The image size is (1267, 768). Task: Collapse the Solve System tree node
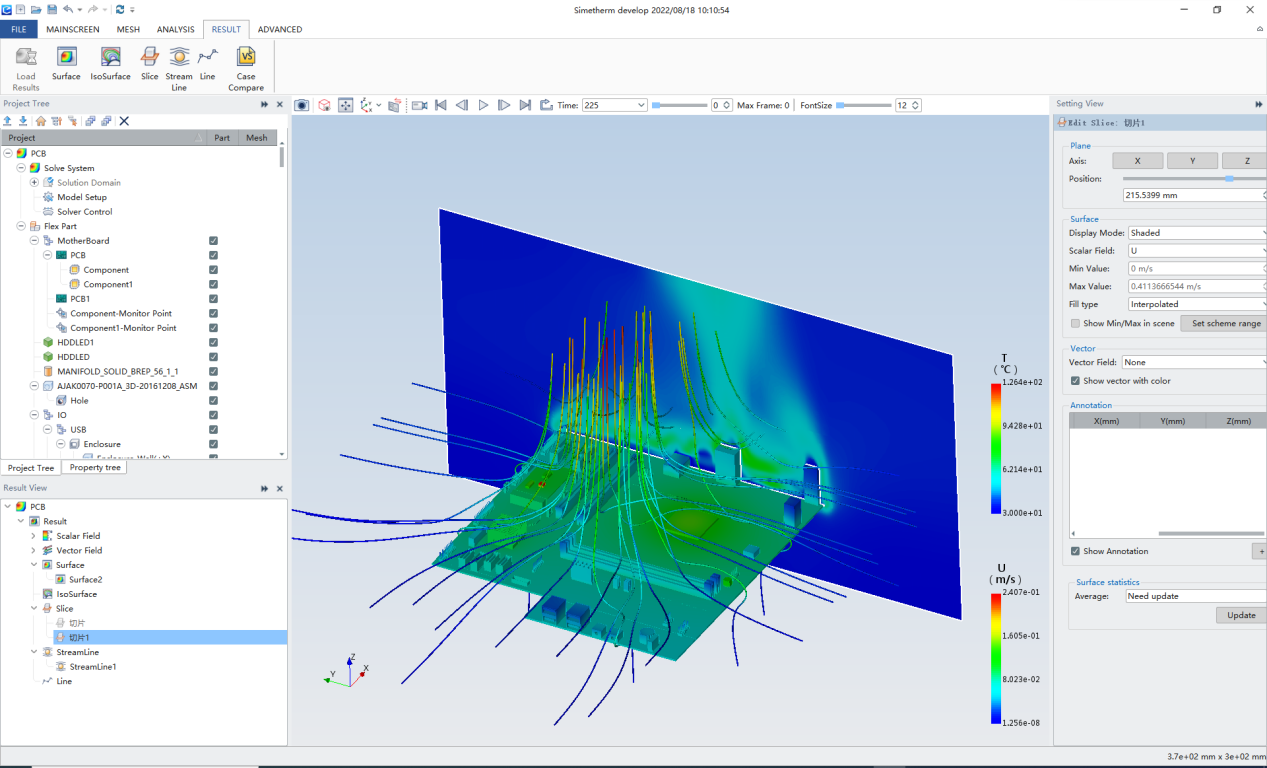coord(21,168)
